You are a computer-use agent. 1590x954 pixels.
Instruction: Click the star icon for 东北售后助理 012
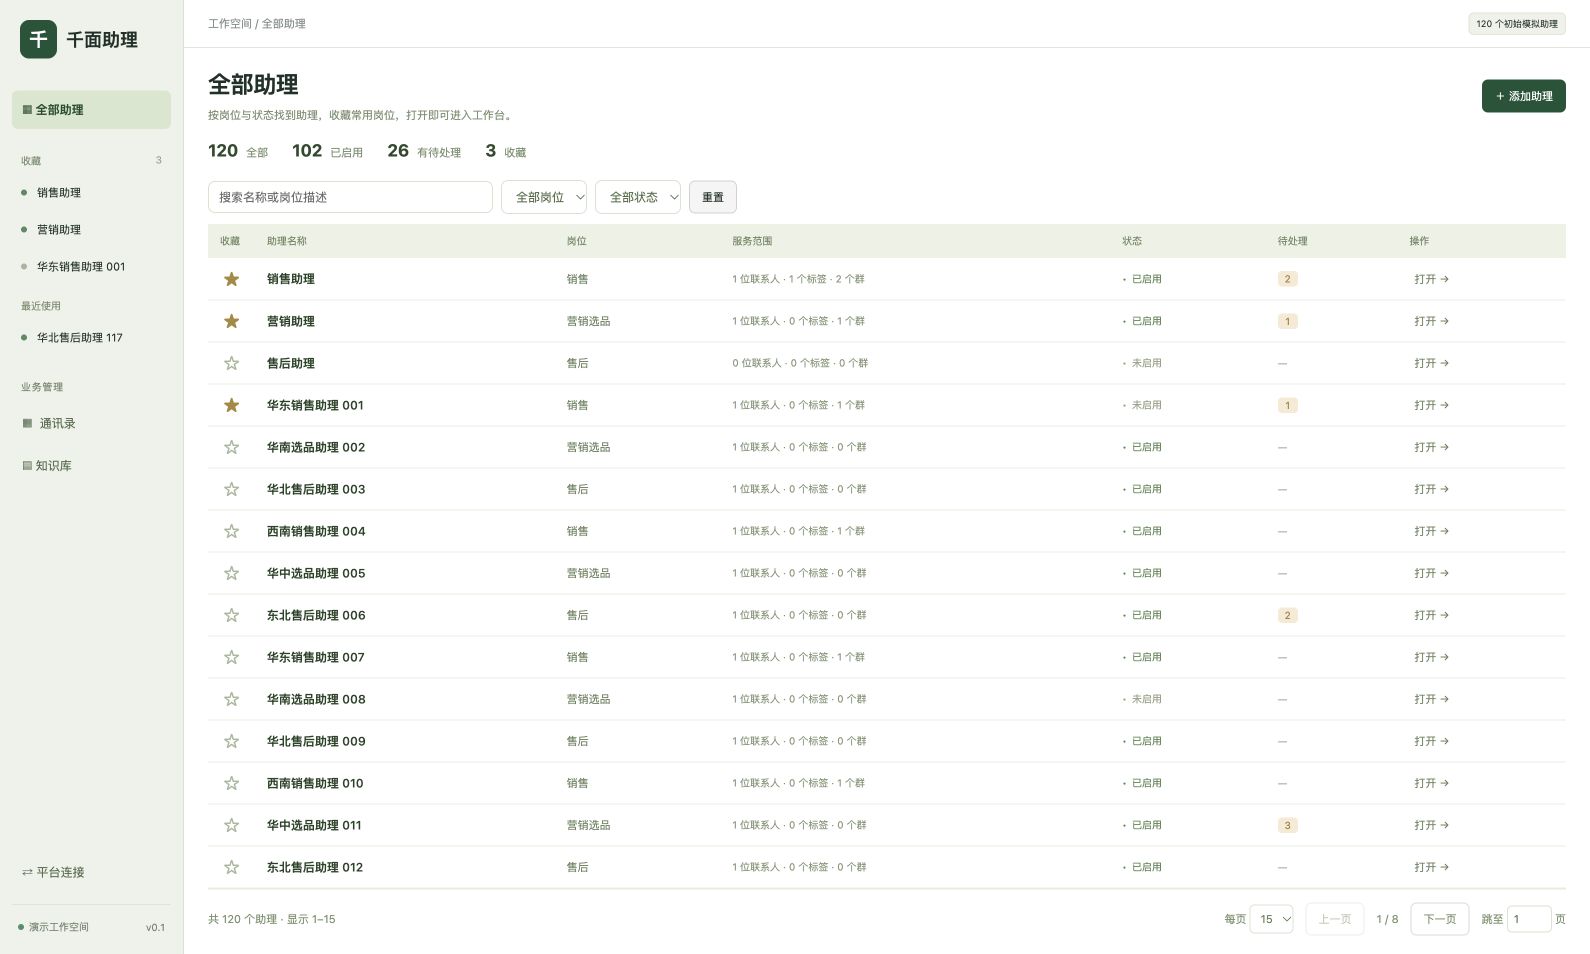click(x=231, y=867)
